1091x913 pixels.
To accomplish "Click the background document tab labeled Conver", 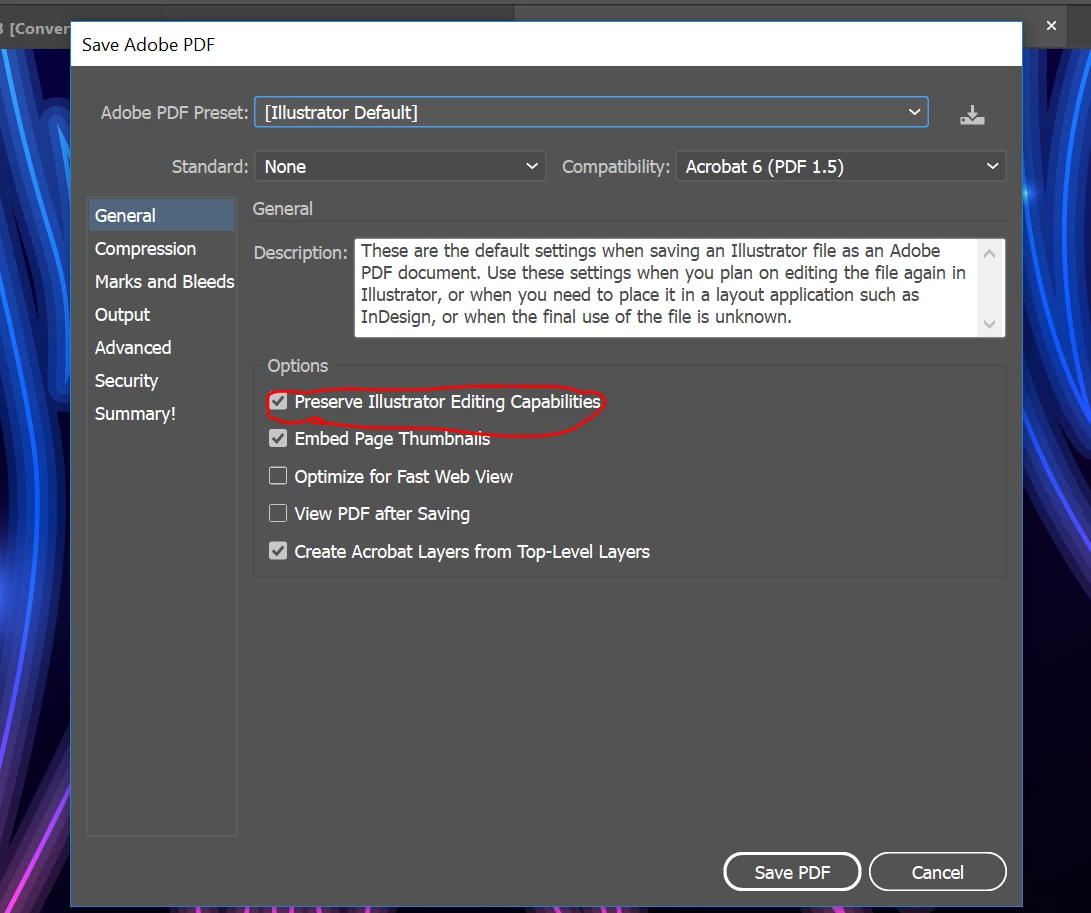I will pos(35,29).
